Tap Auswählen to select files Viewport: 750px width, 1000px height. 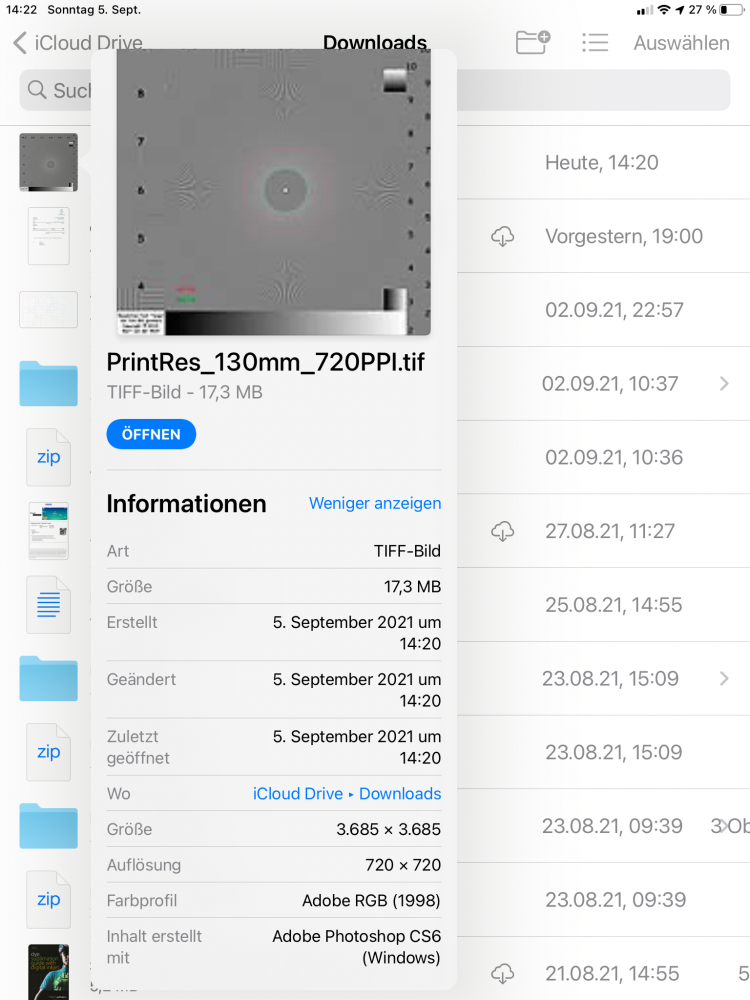point(681,43)
